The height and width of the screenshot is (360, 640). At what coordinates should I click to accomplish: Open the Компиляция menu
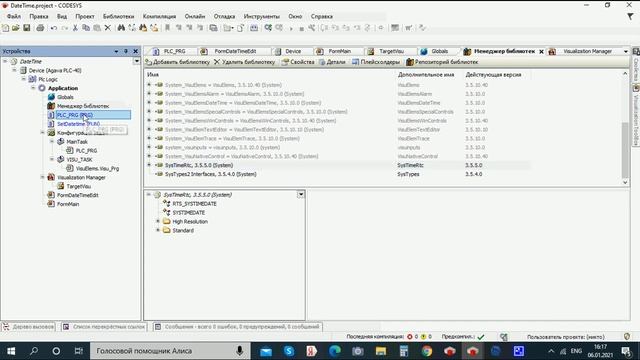159,16
